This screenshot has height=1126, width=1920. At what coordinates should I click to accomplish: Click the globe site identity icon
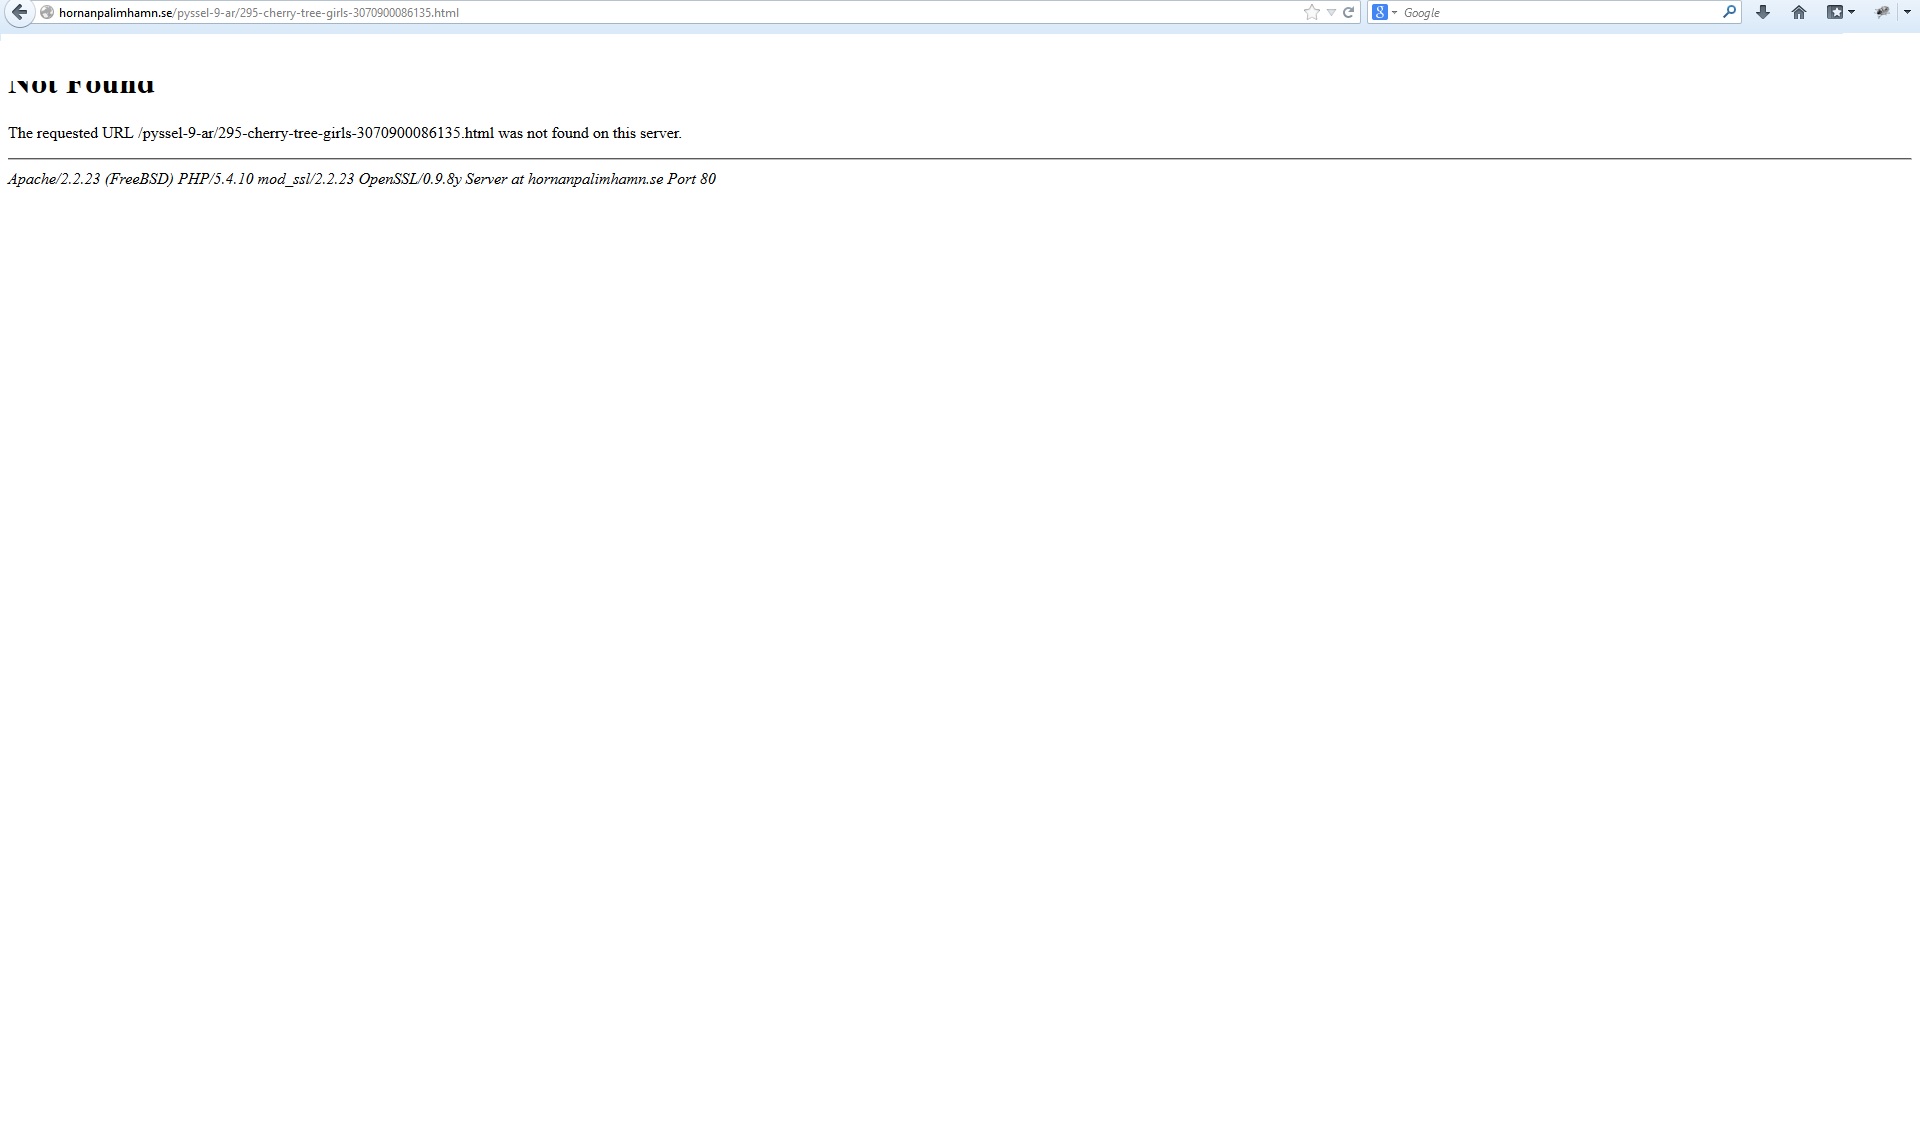(47, 13)
